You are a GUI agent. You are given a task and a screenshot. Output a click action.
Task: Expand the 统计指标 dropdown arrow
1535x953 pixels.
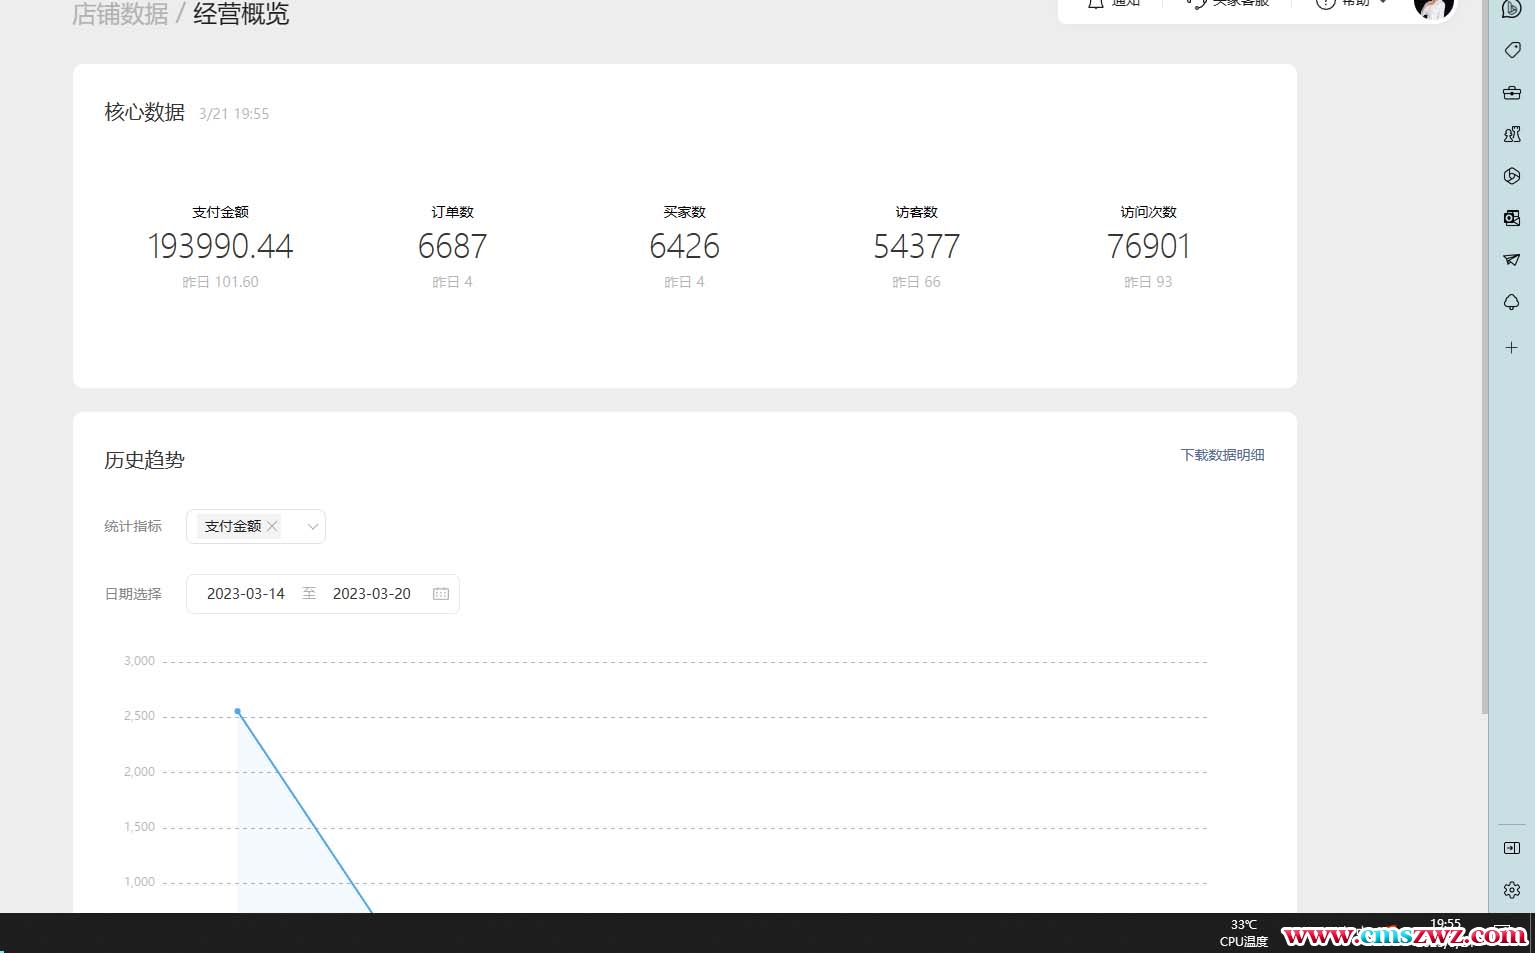pos(312,527)
